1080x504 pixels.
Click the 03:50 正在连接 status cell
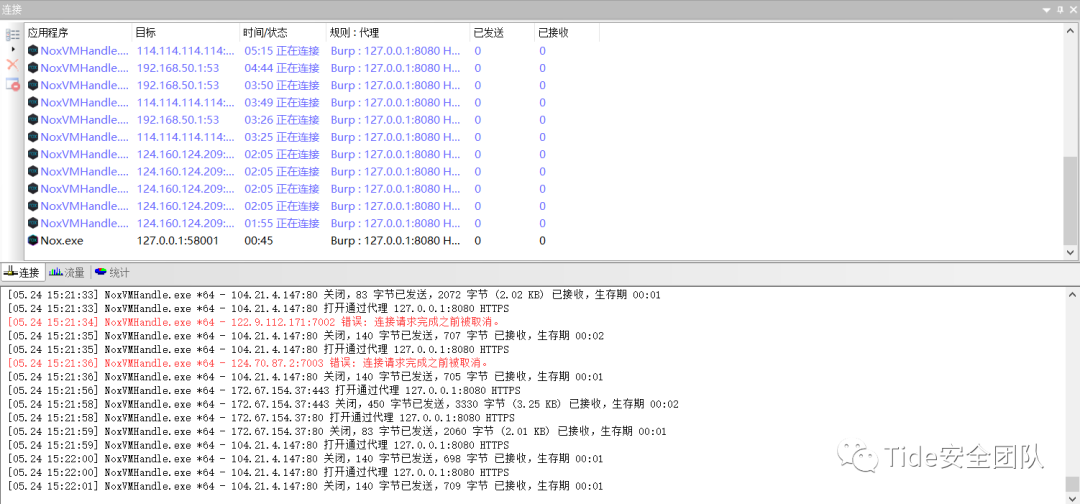pos(282,85)
